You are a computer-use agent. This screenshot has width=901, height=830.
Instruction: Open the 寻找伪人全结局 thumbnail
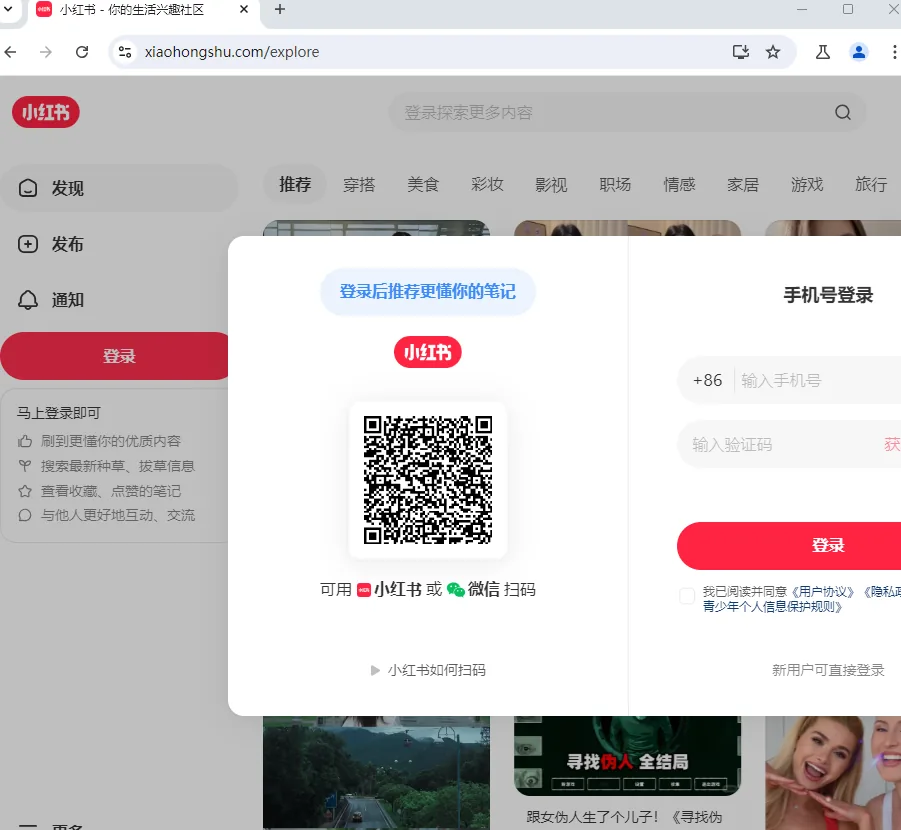click(627, 756)
